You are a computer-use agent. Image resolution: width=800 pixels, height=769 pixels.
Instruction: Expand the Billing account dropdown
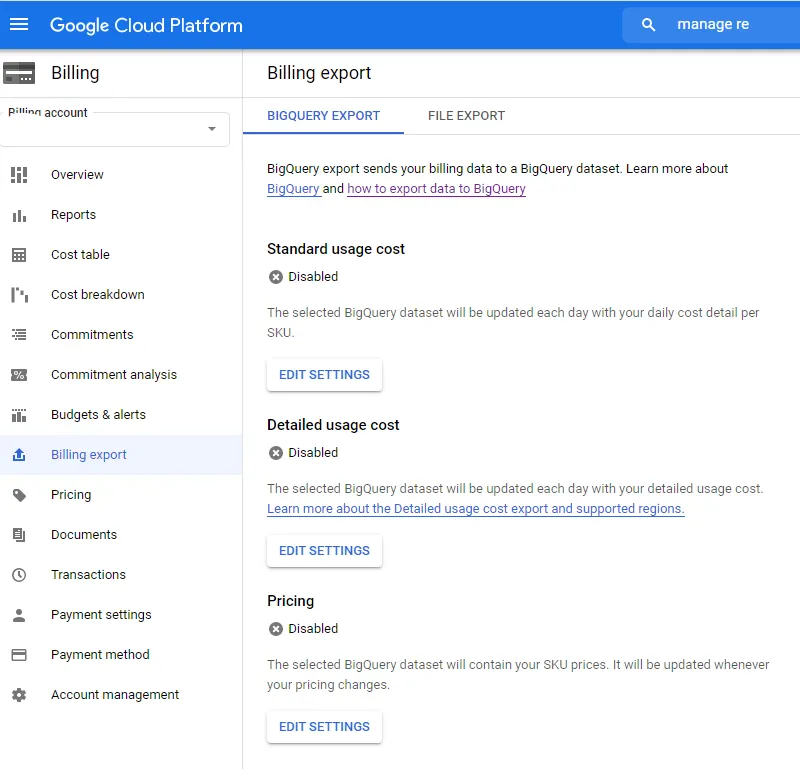[x=211, y=129]
